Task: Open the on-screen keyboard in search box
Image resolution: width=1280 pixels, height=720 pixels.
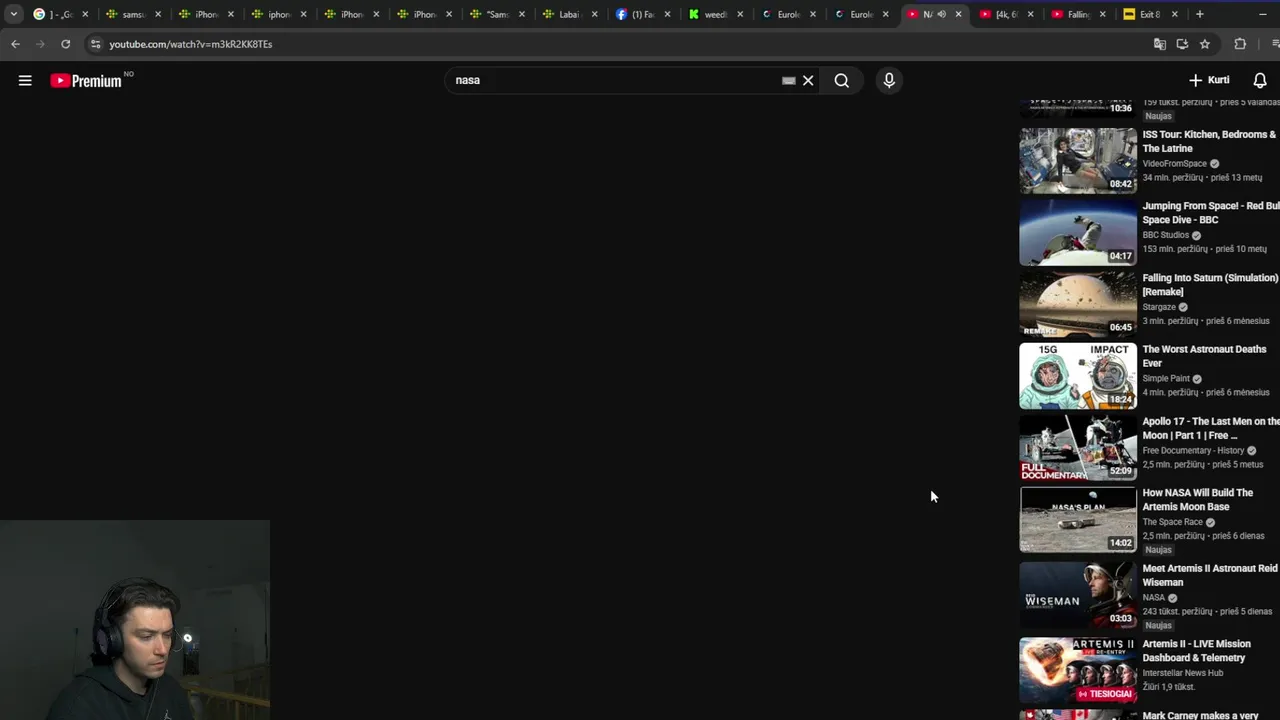Action: [788, 80]
